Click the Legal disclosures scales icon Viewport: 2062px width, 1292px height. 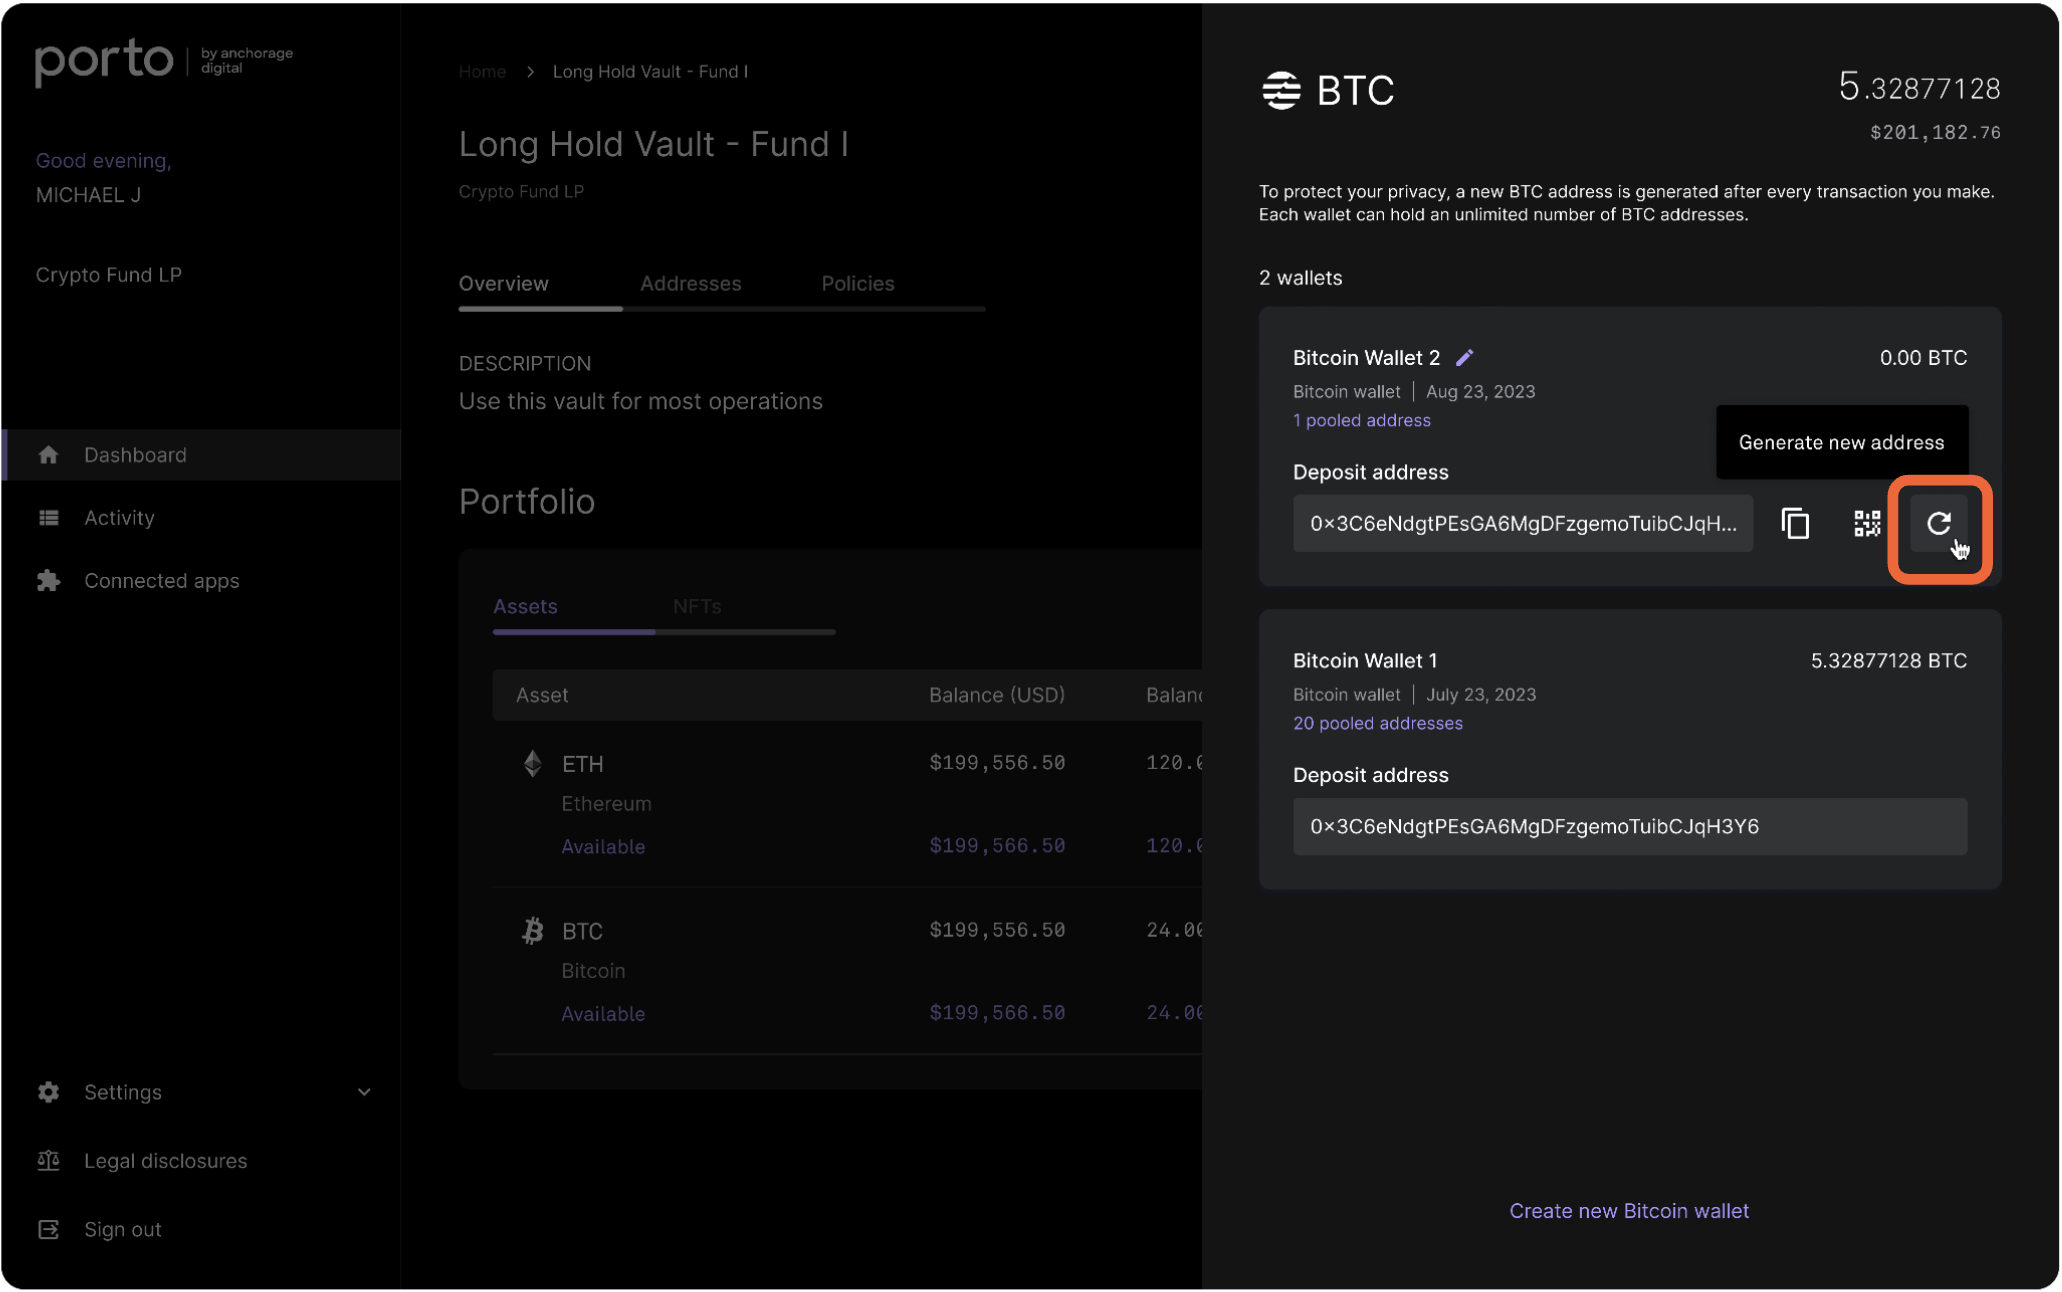[48, 1161]
